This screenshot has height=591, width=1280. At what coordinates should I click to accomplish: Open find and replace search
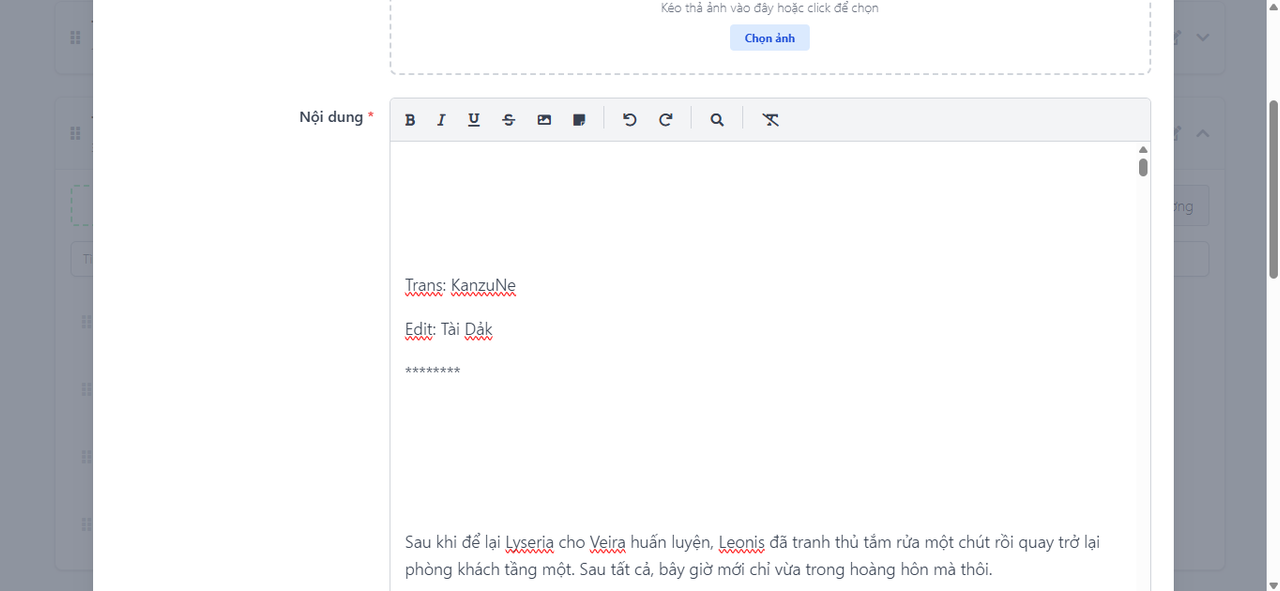point(717,120)
